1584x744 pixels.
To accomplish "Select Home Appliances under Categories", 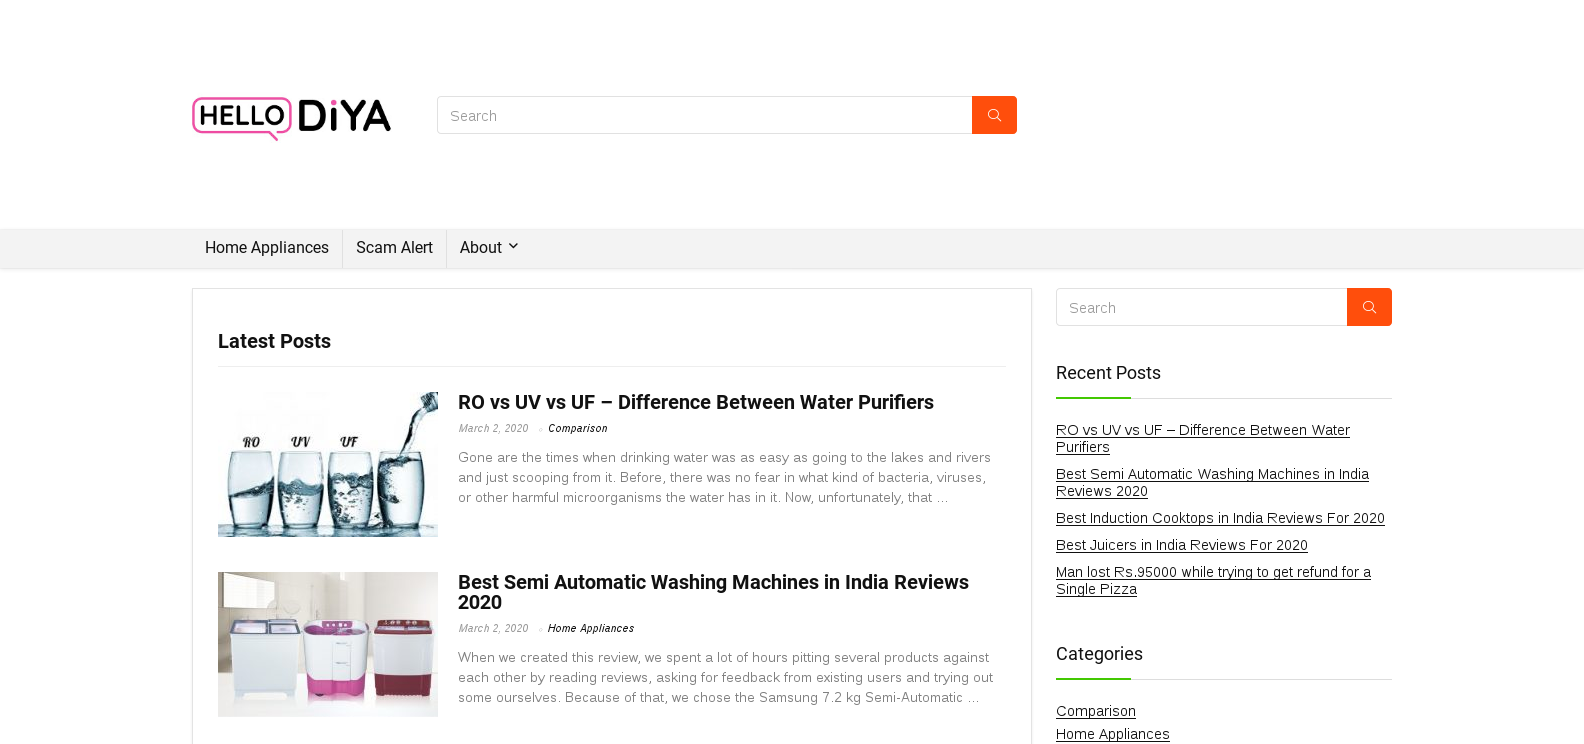I will pyautogui.click(x=1112, y=734).
